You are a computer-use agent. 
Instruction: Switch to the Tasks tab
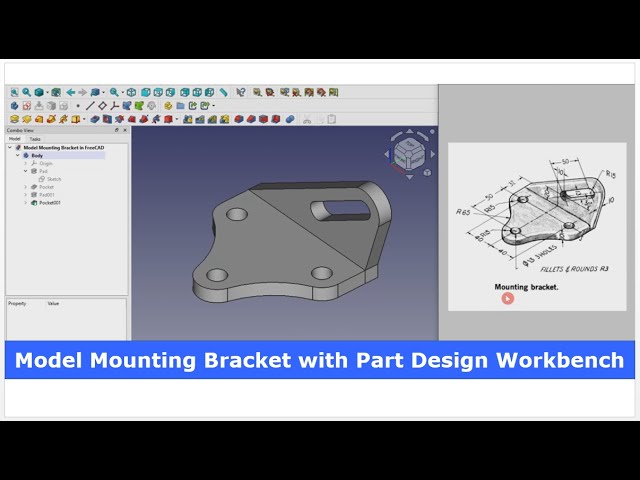[35, 139]
